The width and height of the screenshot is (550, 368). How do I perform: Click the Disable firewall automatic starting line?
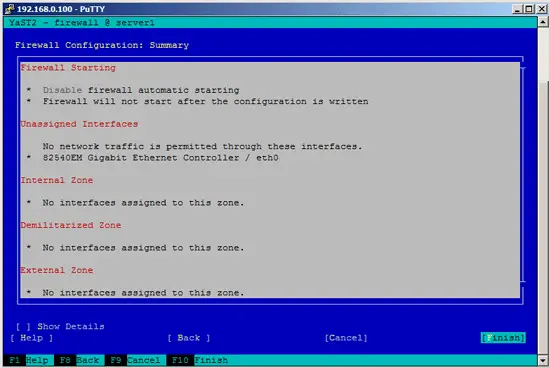(x=141, y=90)
